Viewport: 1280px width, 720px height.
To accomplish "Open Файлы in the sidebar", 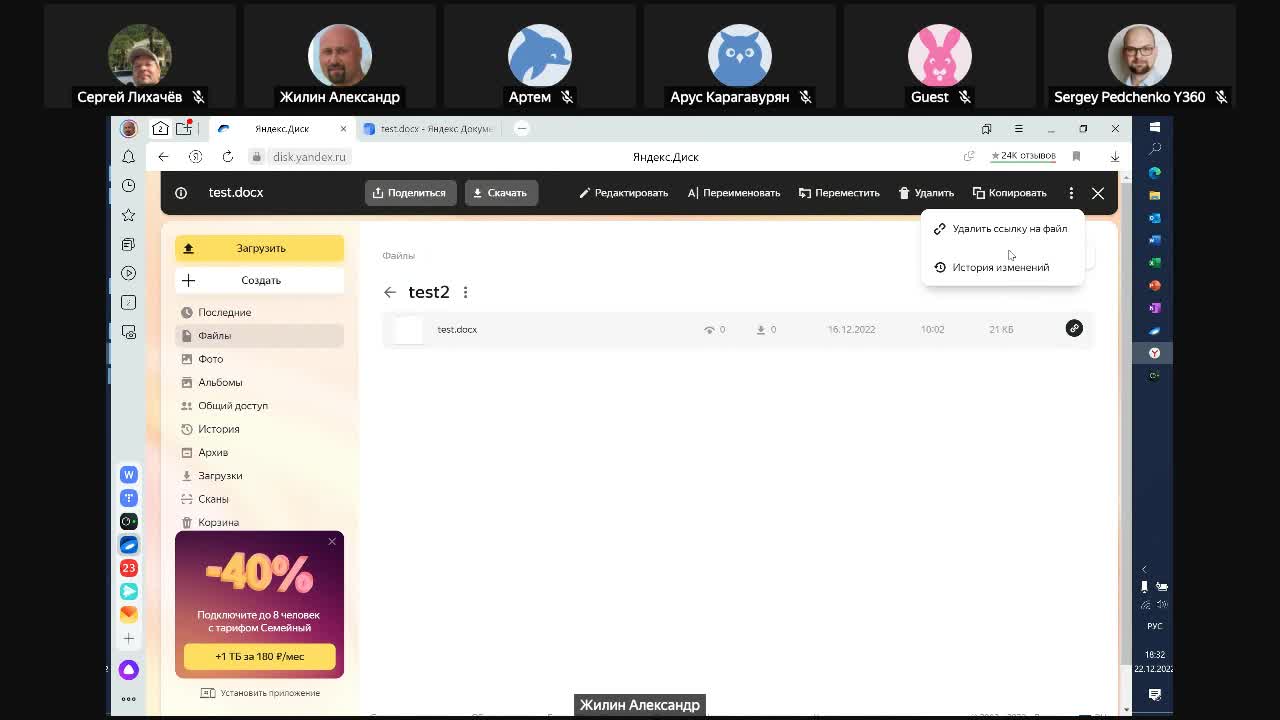I will 259,336.
